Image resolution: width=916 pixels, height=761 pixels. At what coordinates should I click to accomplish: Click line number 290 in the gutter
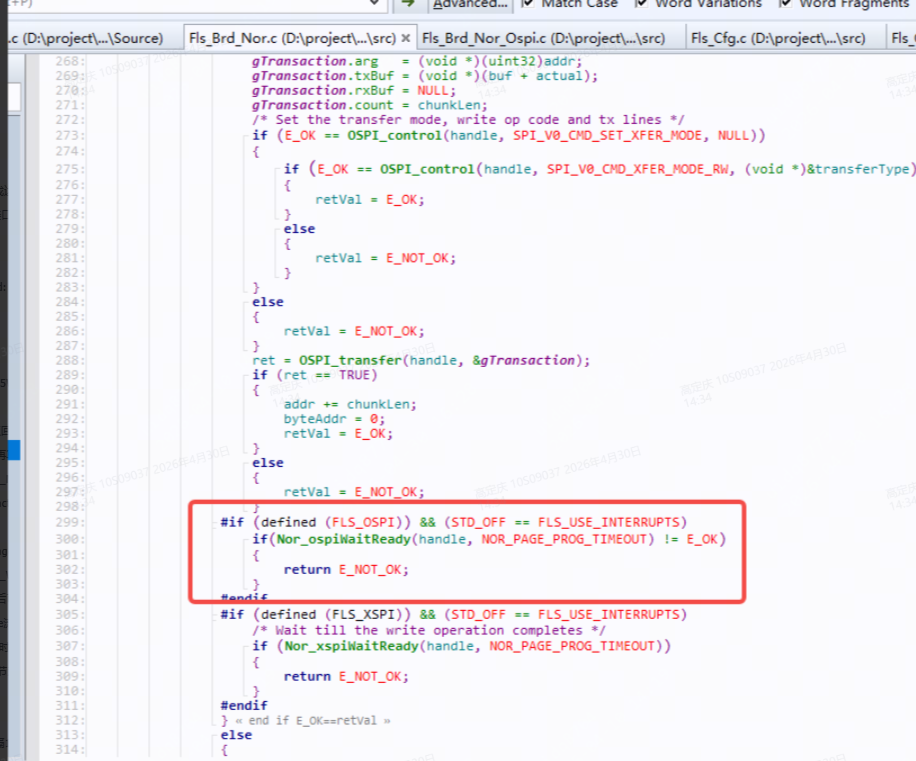(x=69, y=390)
